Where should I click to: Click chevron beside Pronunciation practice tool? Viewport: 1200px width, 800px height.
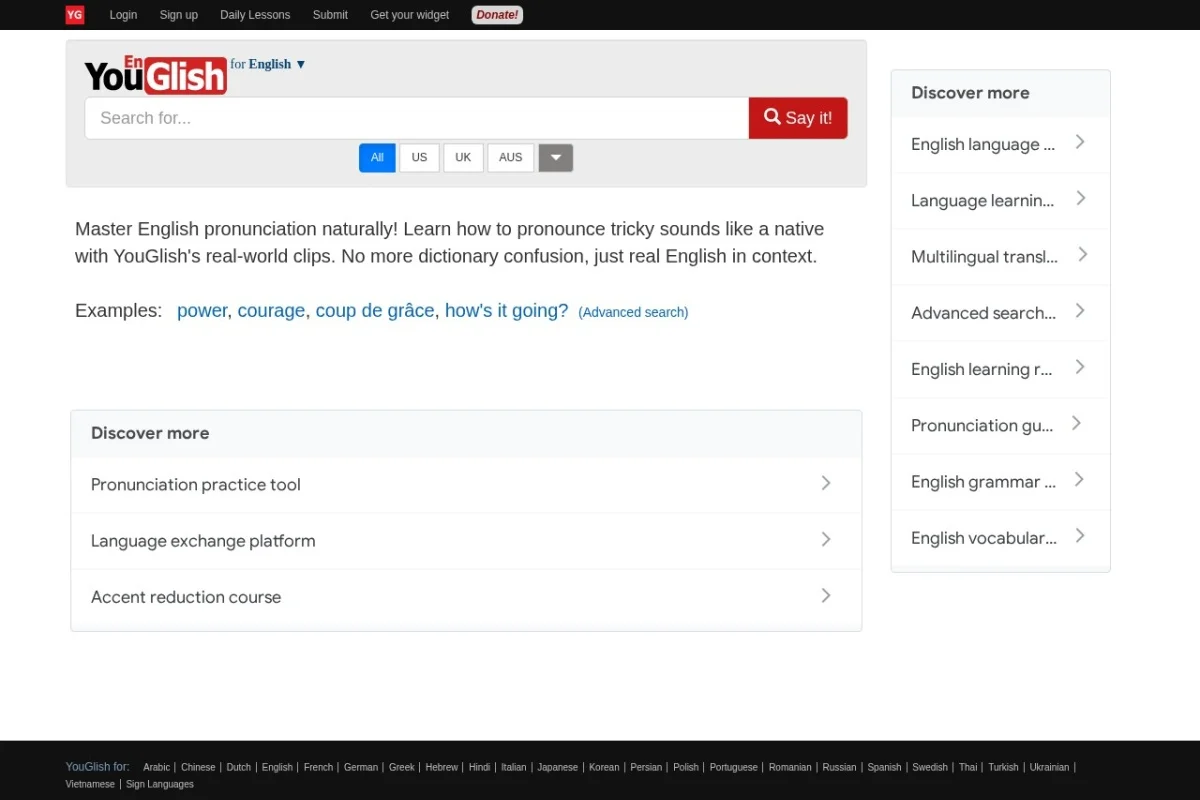click(826, 483)
